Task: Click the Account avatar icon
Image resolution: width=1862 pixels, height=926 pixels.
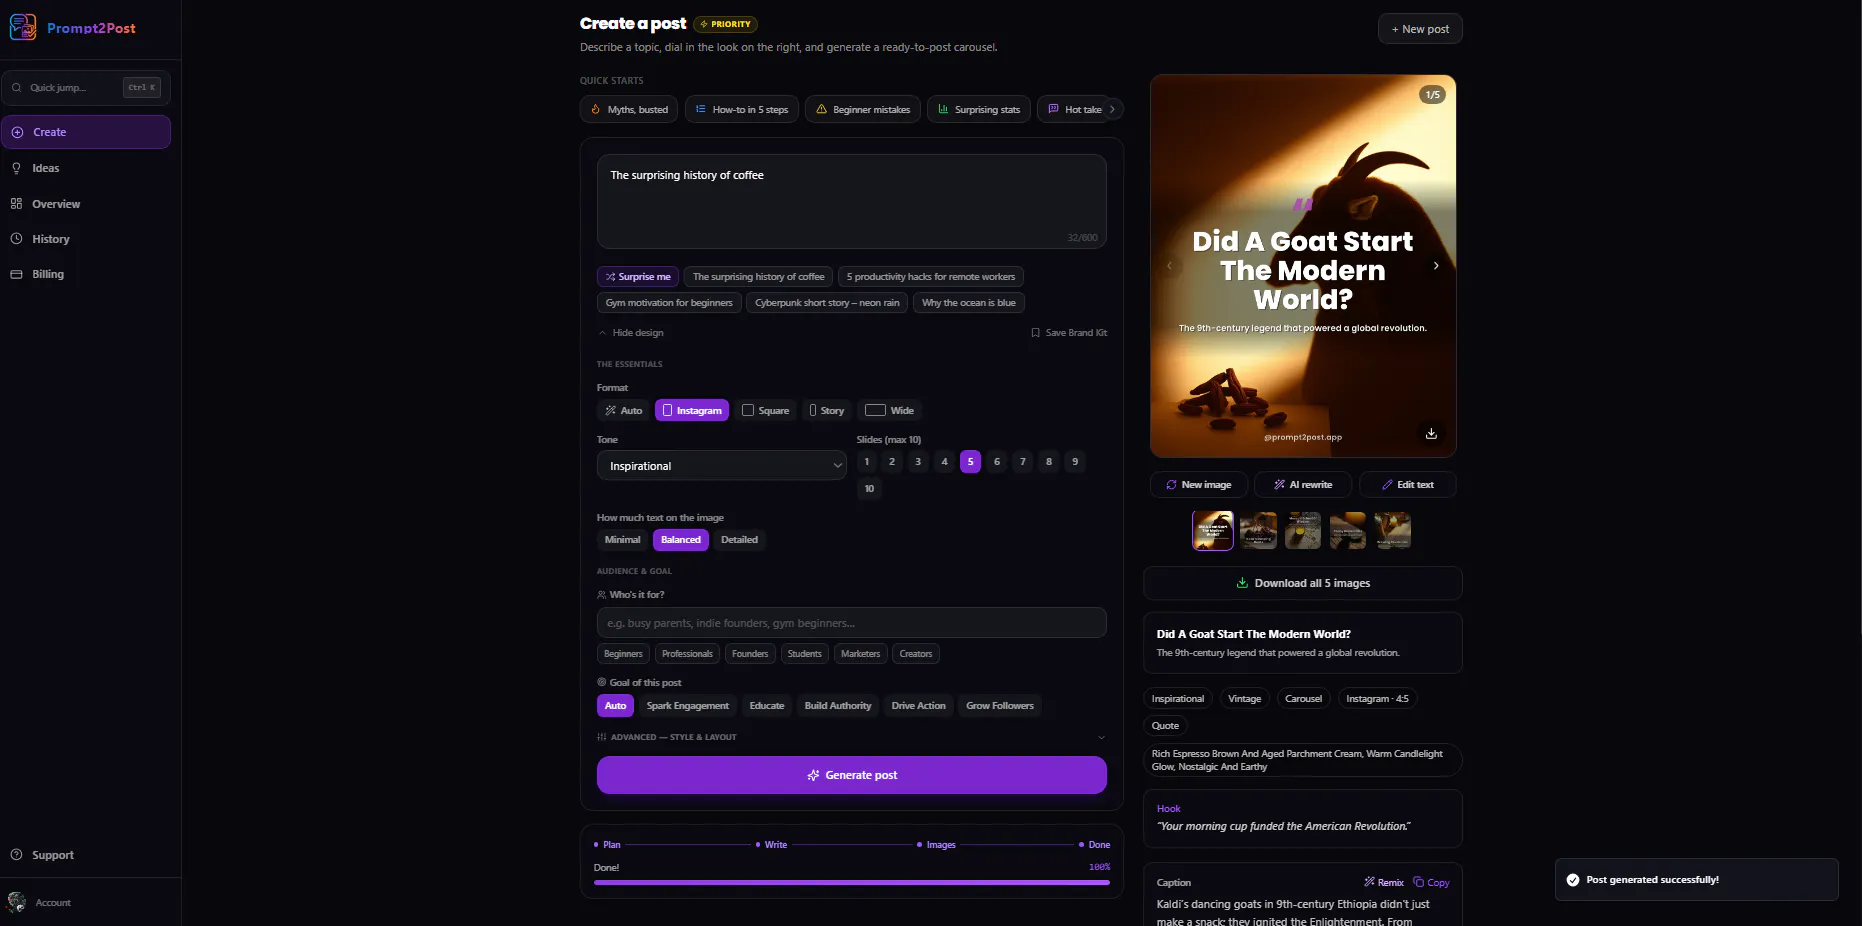Action: pos(17,902)
